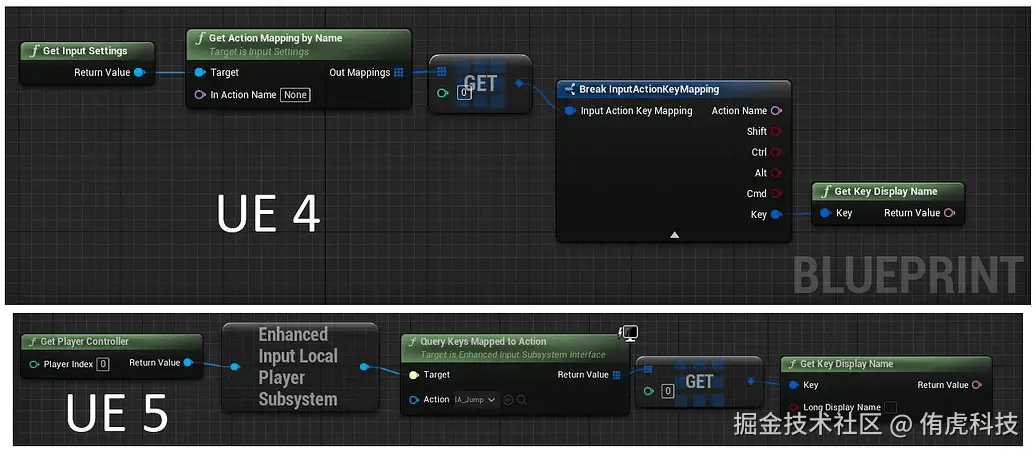Image resolution: width=1035 pixels, height=454 pixels.
Task: Click the browse magnifier icon next to IA_Jump
Action: pos(521,400)
